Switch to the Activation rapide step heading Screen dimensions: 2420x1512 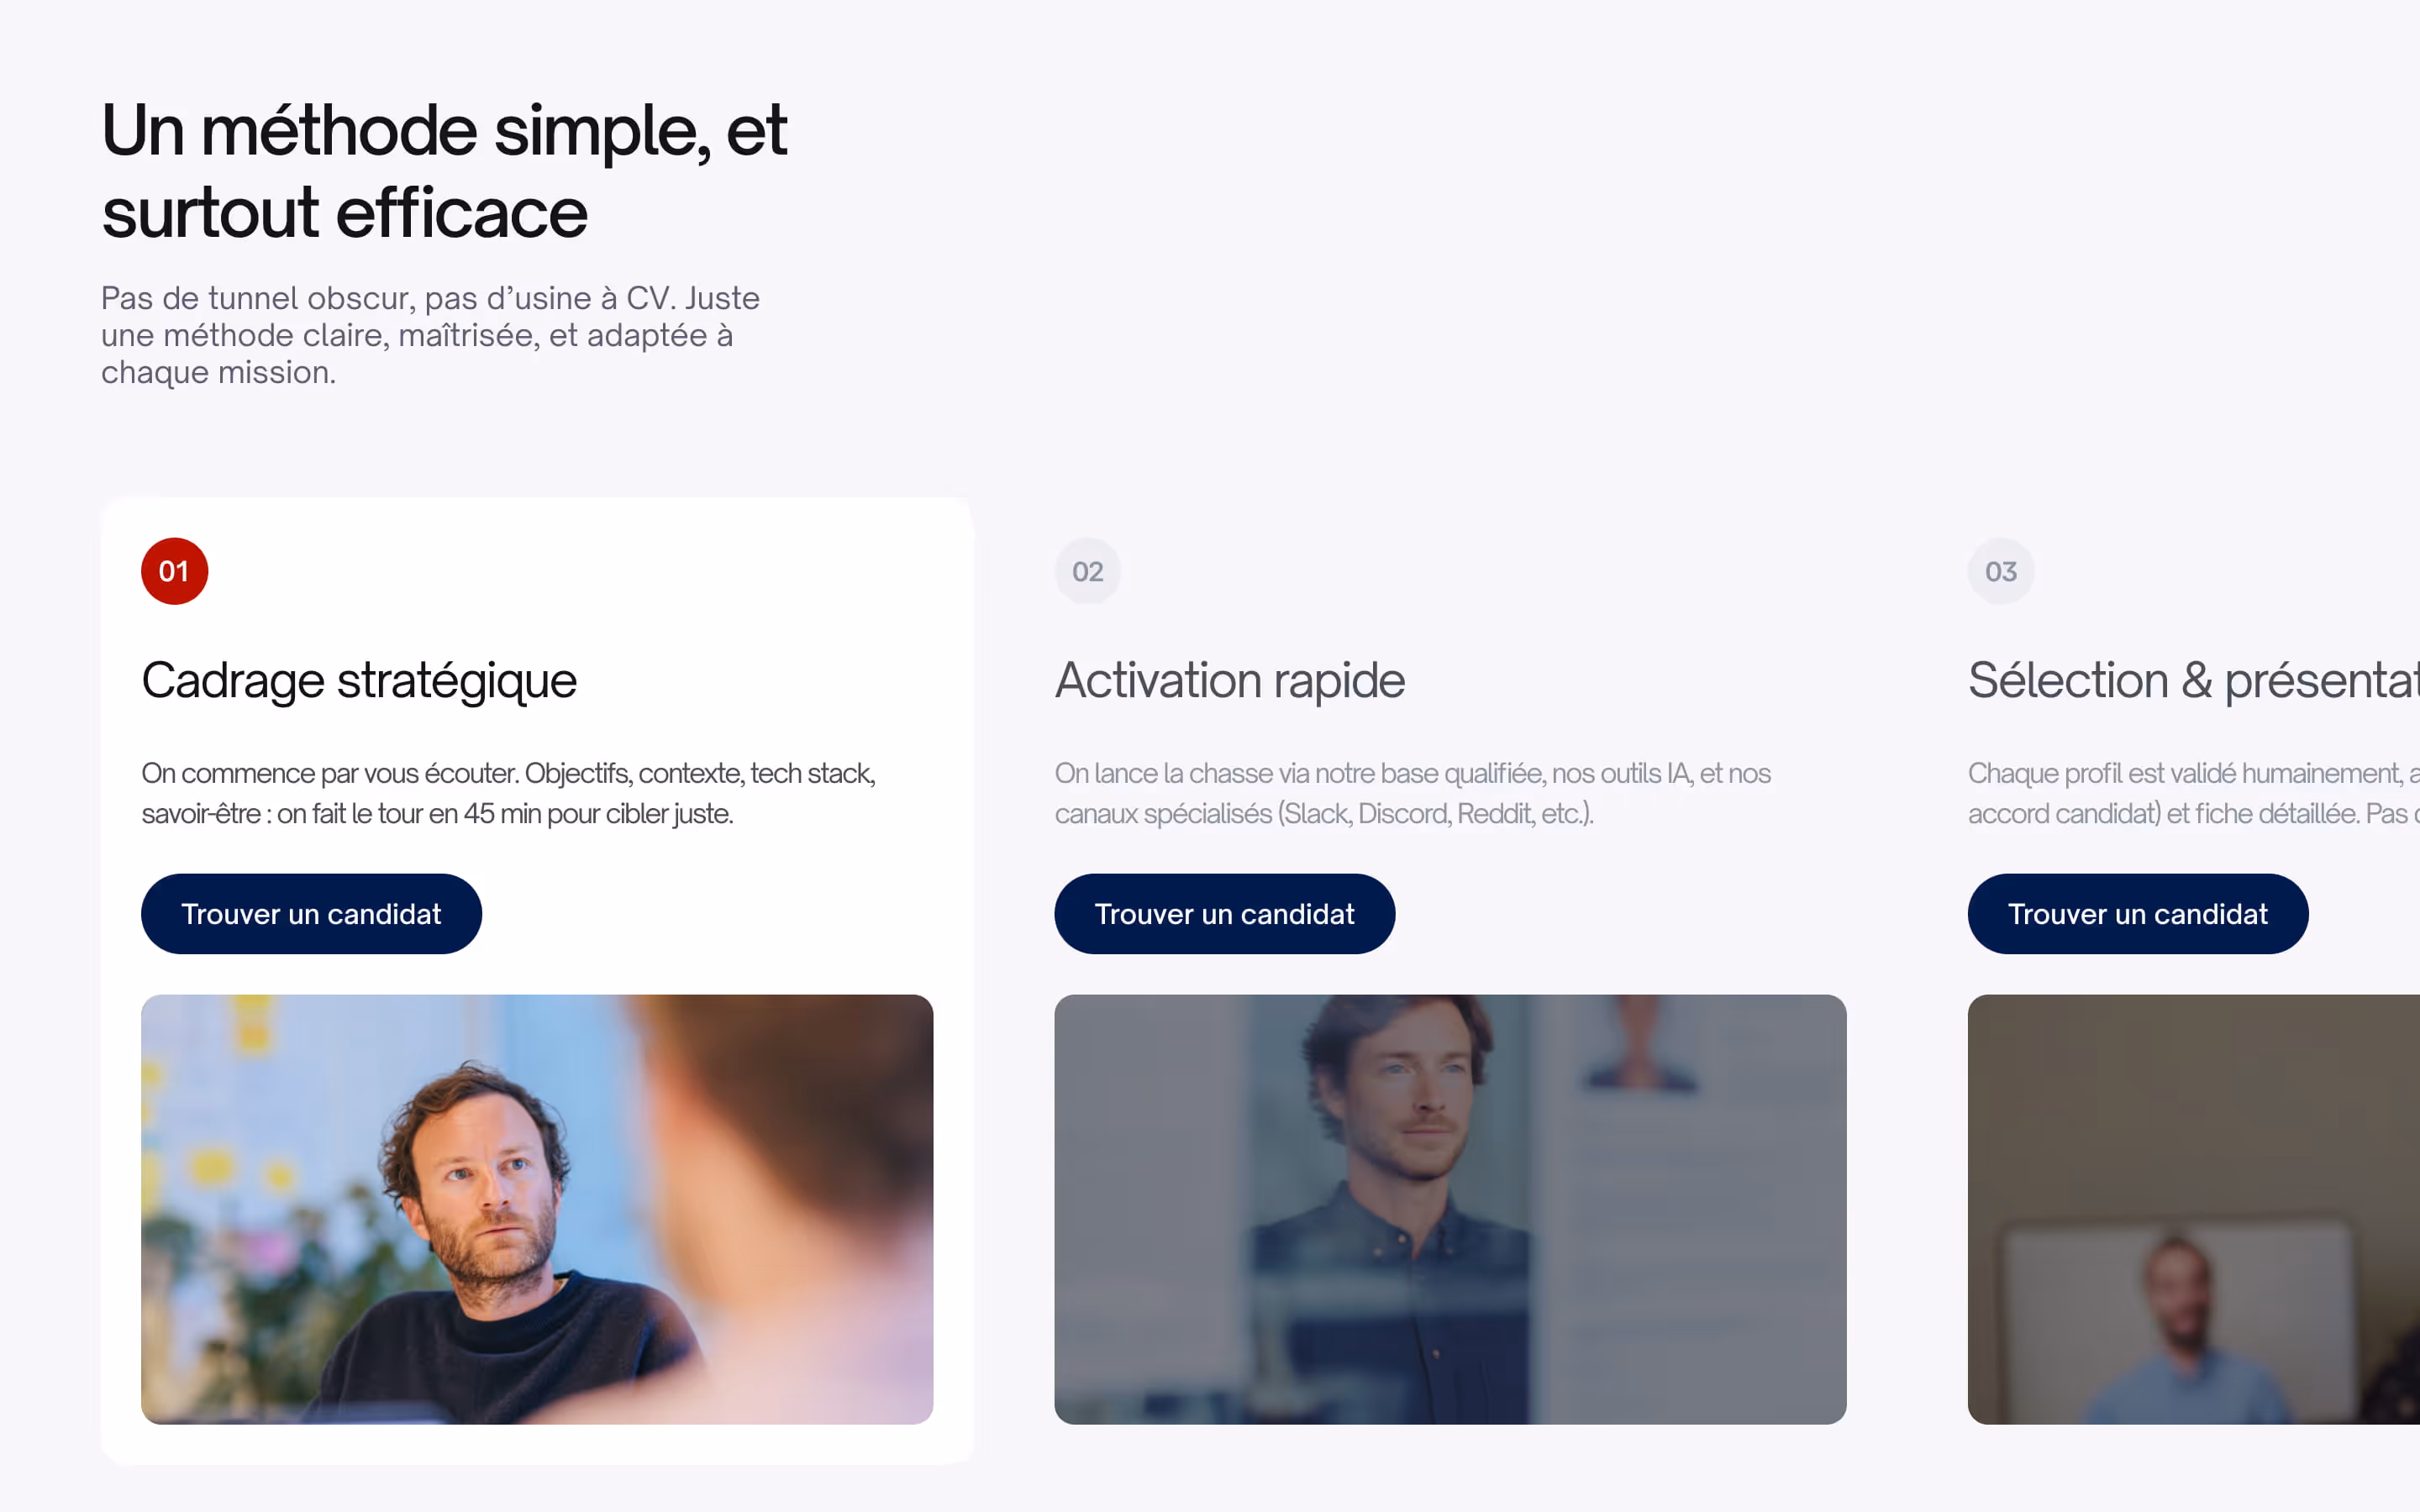click(x=1230, y=681)
